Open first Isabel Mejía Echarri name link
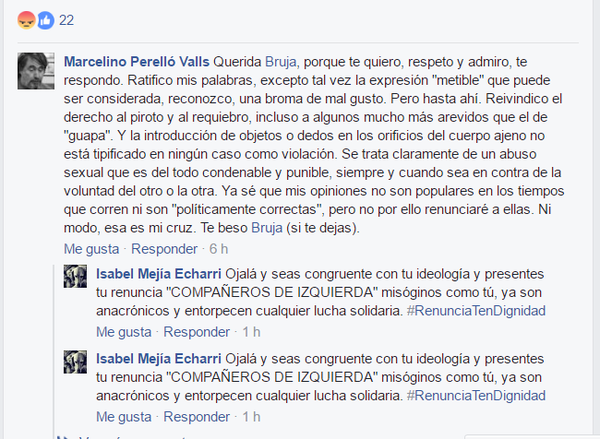 [x=159, y=274]
